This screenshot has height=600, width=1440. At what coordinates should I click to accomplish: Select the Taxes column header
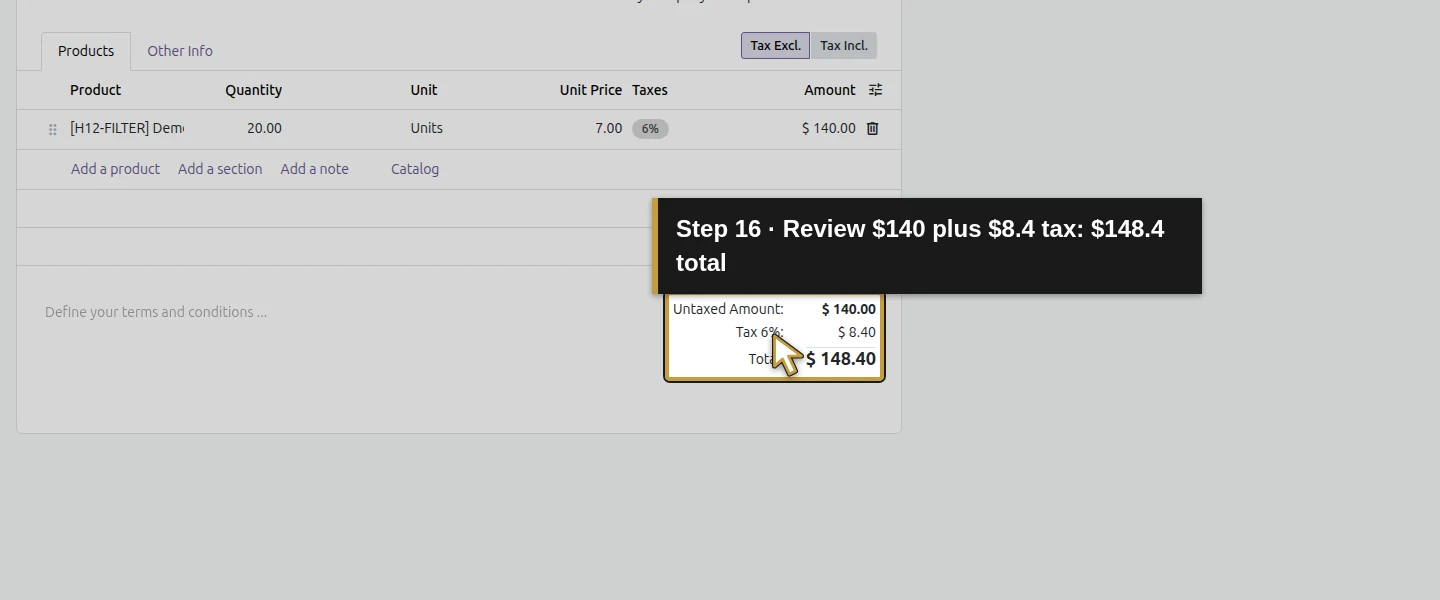649,90
